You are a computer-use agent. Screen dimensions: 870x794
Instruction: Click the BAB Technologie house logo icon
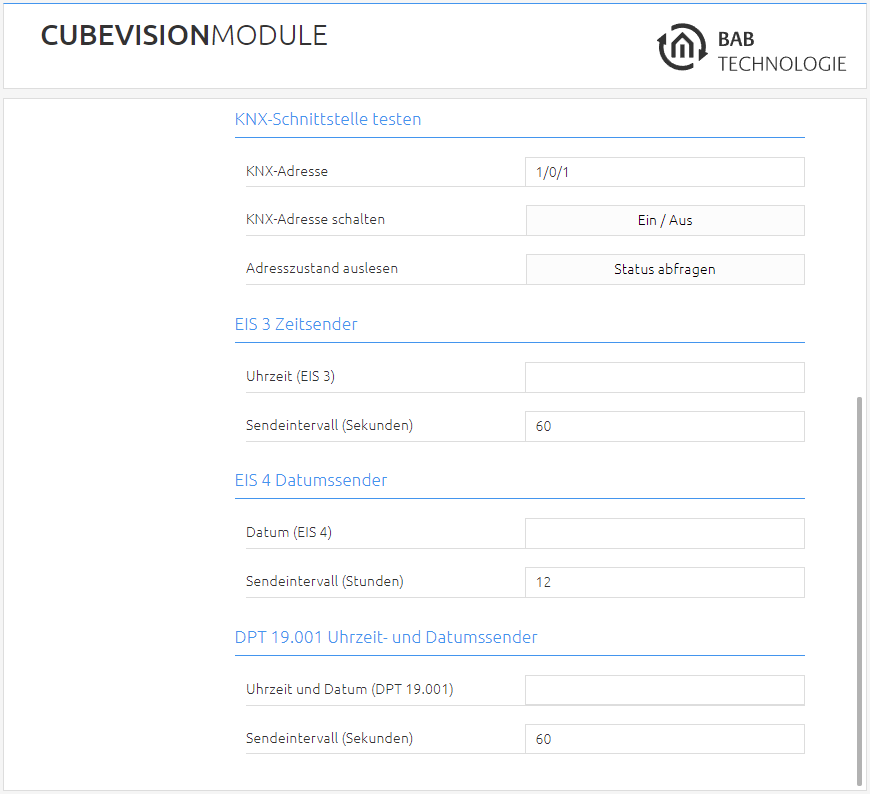[682, 47]
